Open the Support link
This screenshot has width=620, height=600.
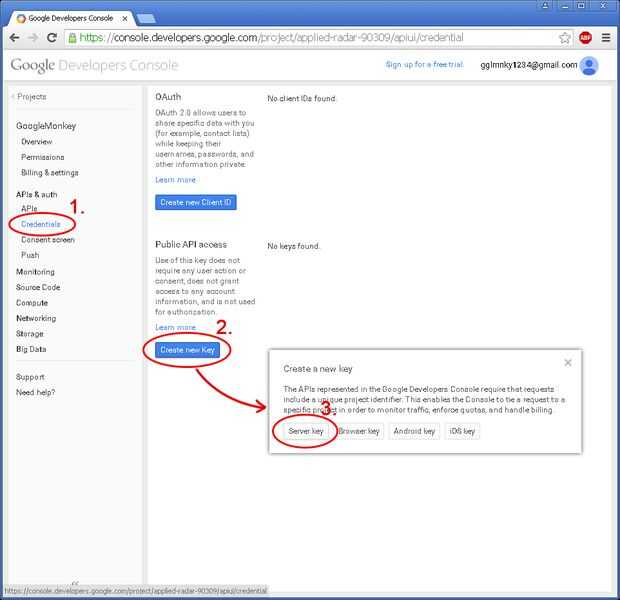click(x=30, y=377)
